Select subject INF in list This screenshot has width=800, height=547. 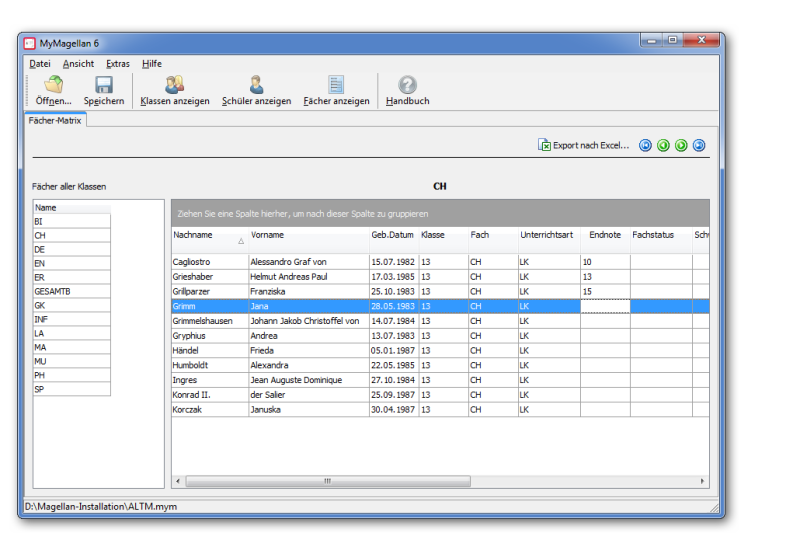71,319
